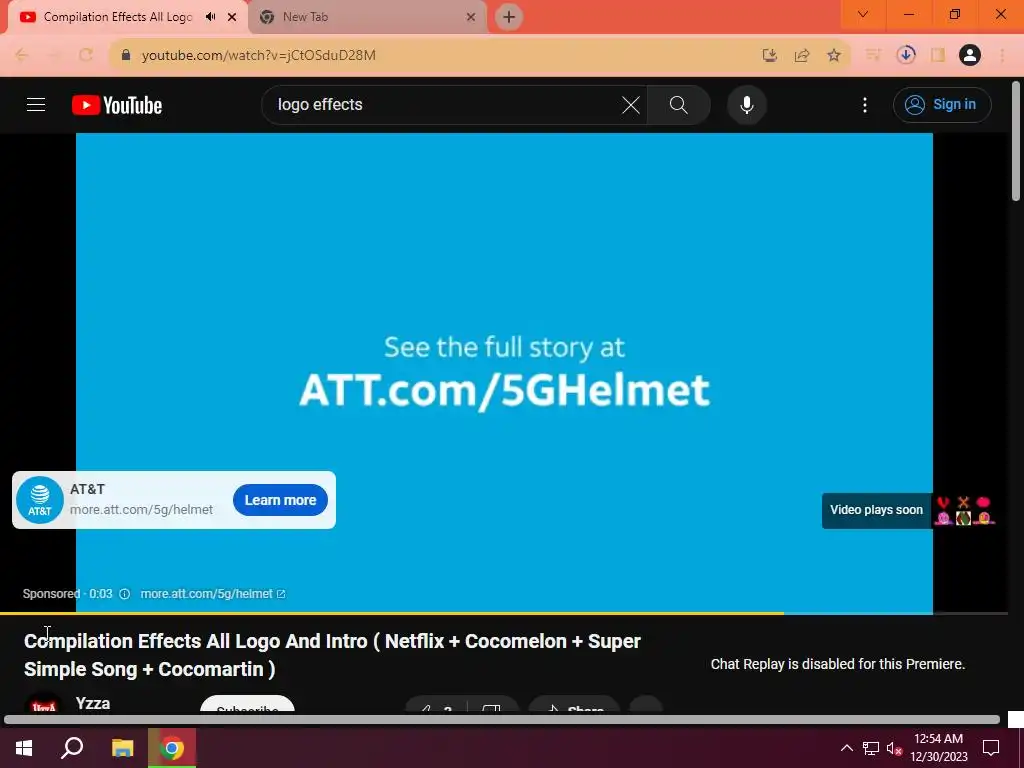Screen dimensions: 1024x768
Task: Go to the YouTube home logo
Action: [117, 105]
